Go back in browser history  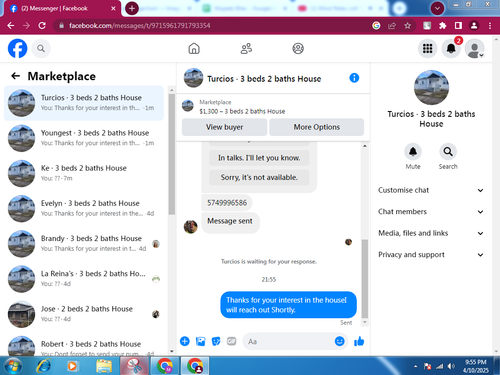click(x=10, y=25)
